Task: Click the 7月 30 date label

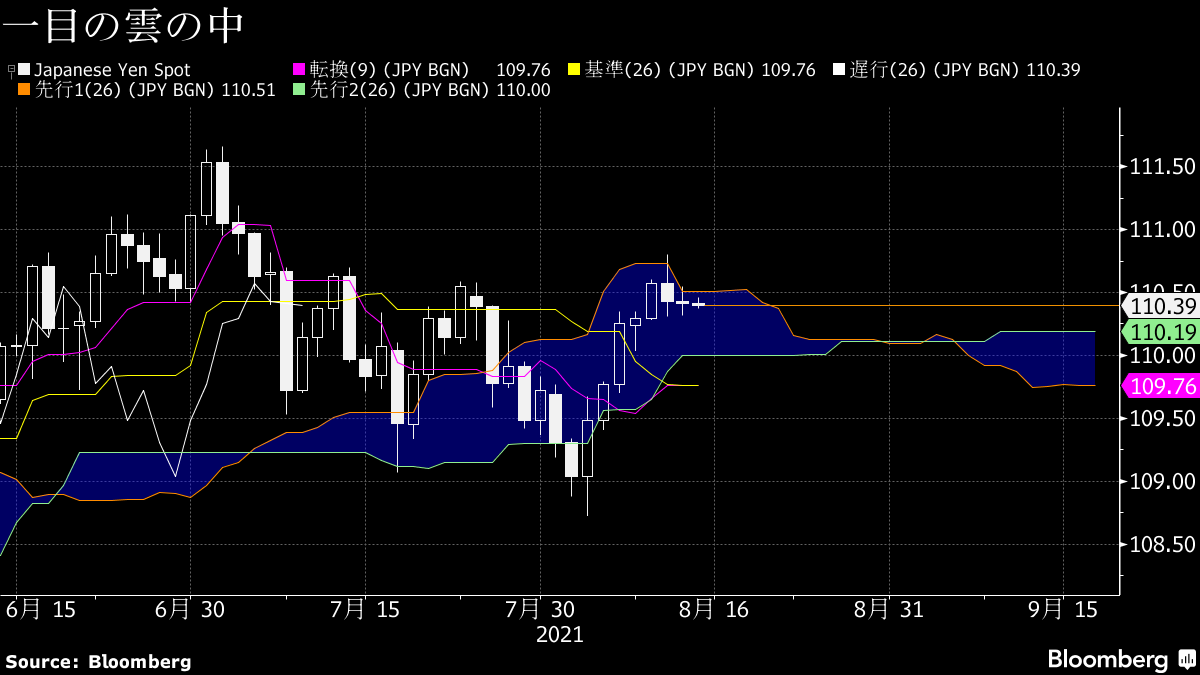Action: (540, 609)
